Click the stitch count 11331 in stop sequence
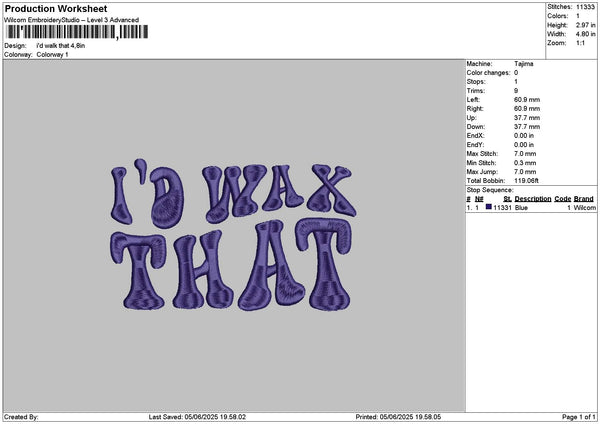 (502, 208)
